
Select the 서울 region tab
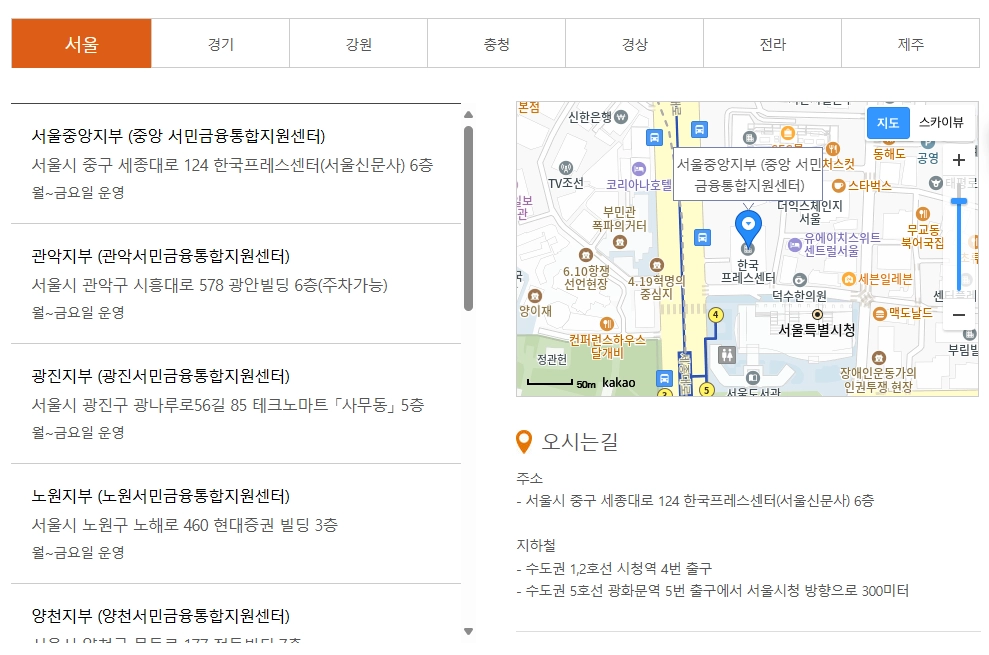81,44
